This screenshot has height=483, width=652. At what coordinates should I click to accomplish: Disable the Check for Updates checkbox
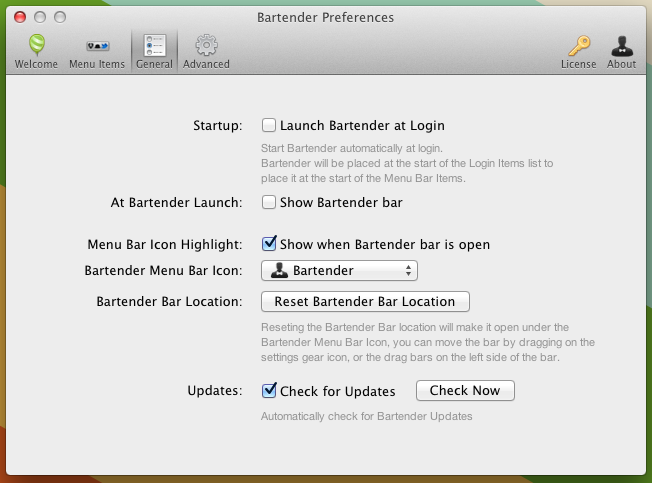tap(269, 390)
